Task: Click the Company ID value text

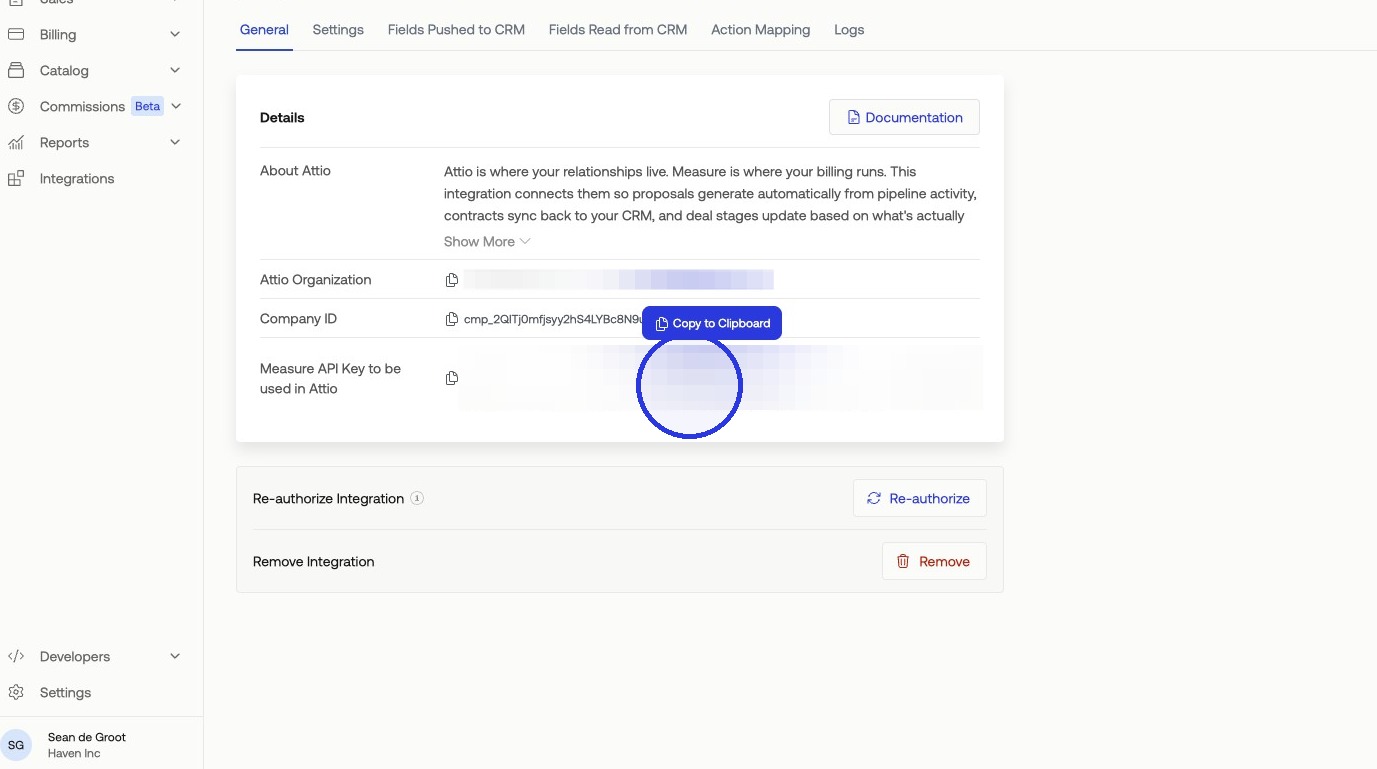Action: [553, 319]
